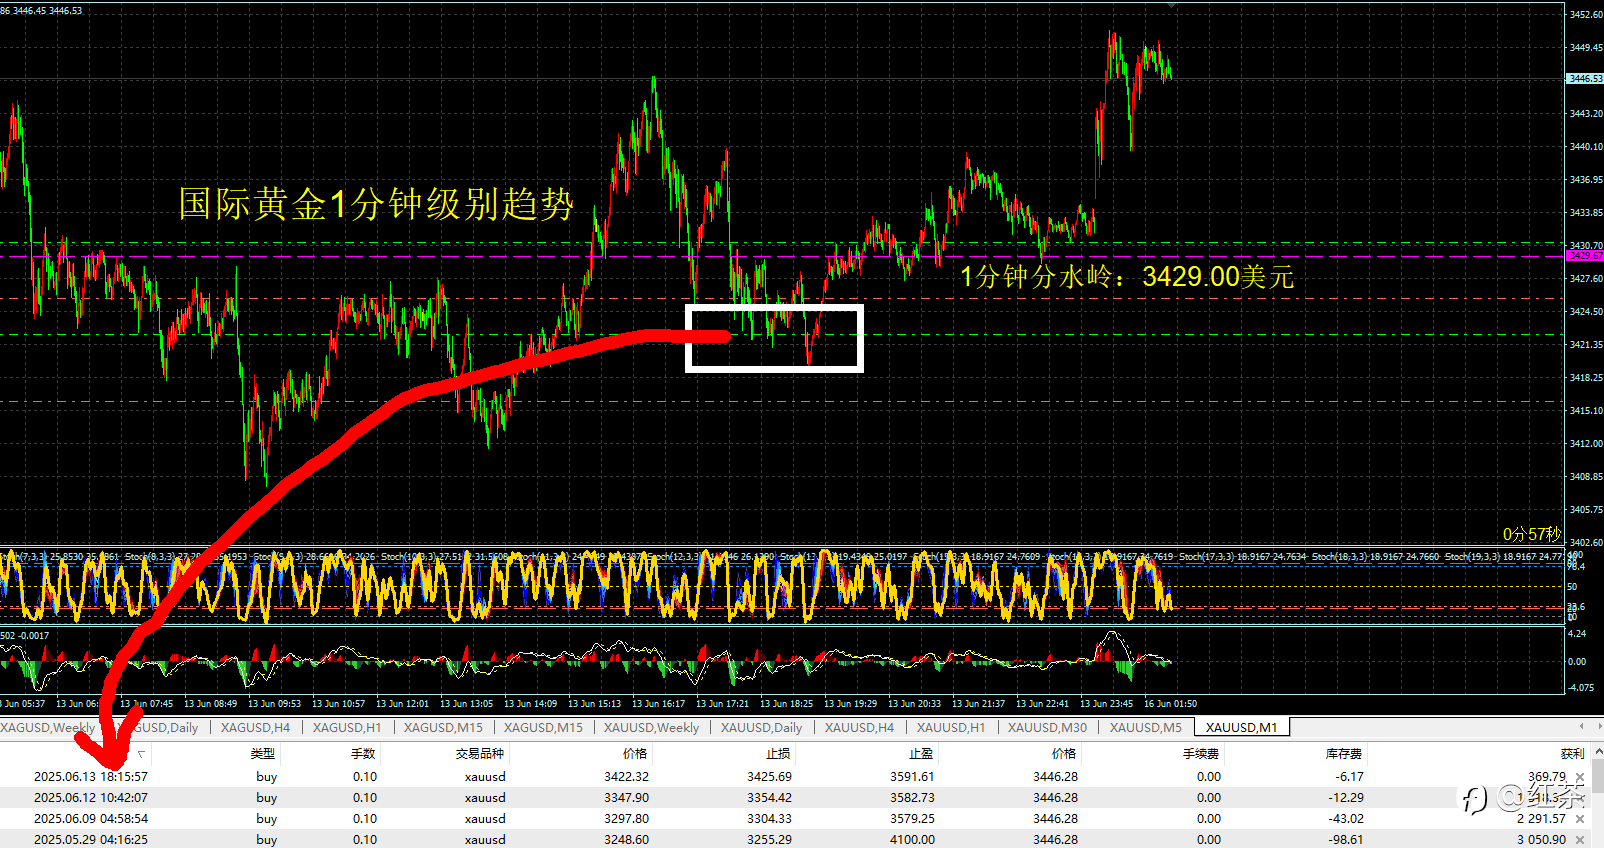Image resolution: width=1604 pixels, height=848 pixels.
Task: Click take profit value 3591.61
Action: 912,777
